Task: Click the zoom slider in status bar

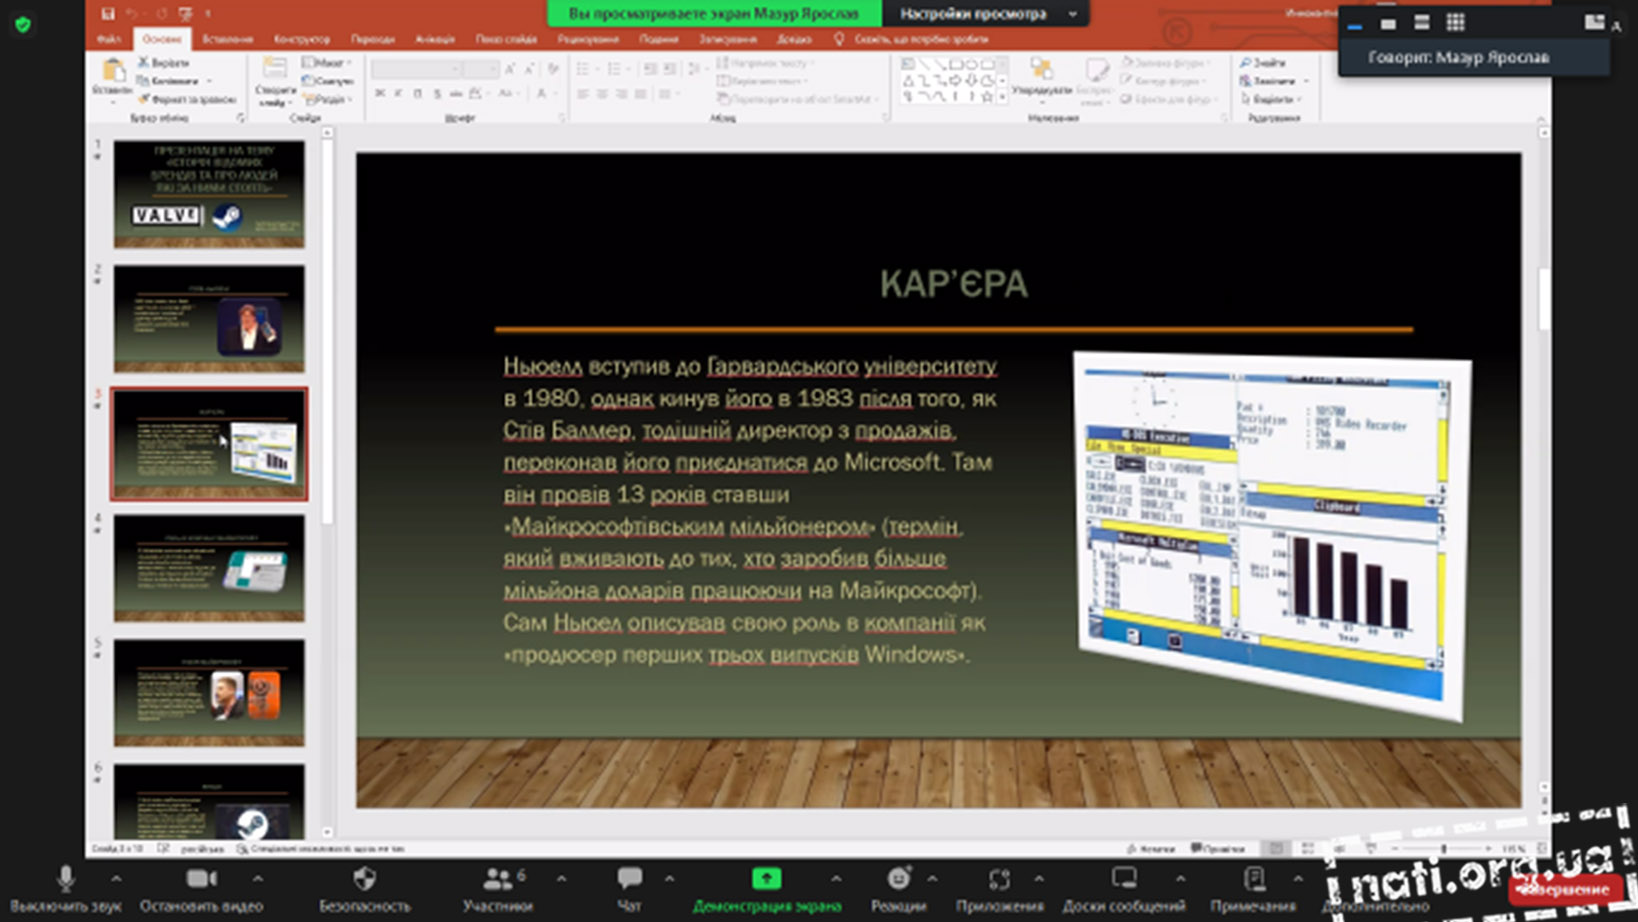Action: click(1443, 848)
